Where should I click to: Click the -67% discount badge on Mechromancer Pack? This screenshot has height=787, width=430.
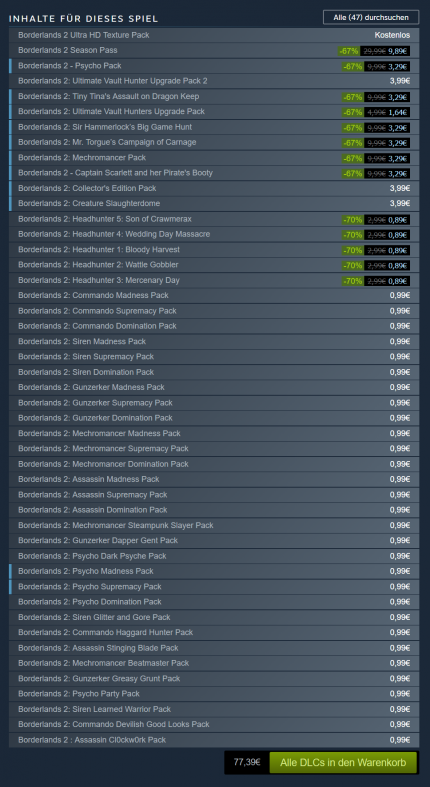tap(352, 158)
